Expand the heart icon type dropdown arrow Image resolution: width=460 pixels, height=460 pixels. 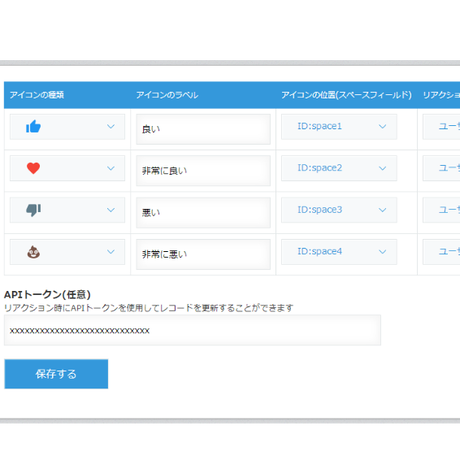pyautogui.click(x=111, y=168)
